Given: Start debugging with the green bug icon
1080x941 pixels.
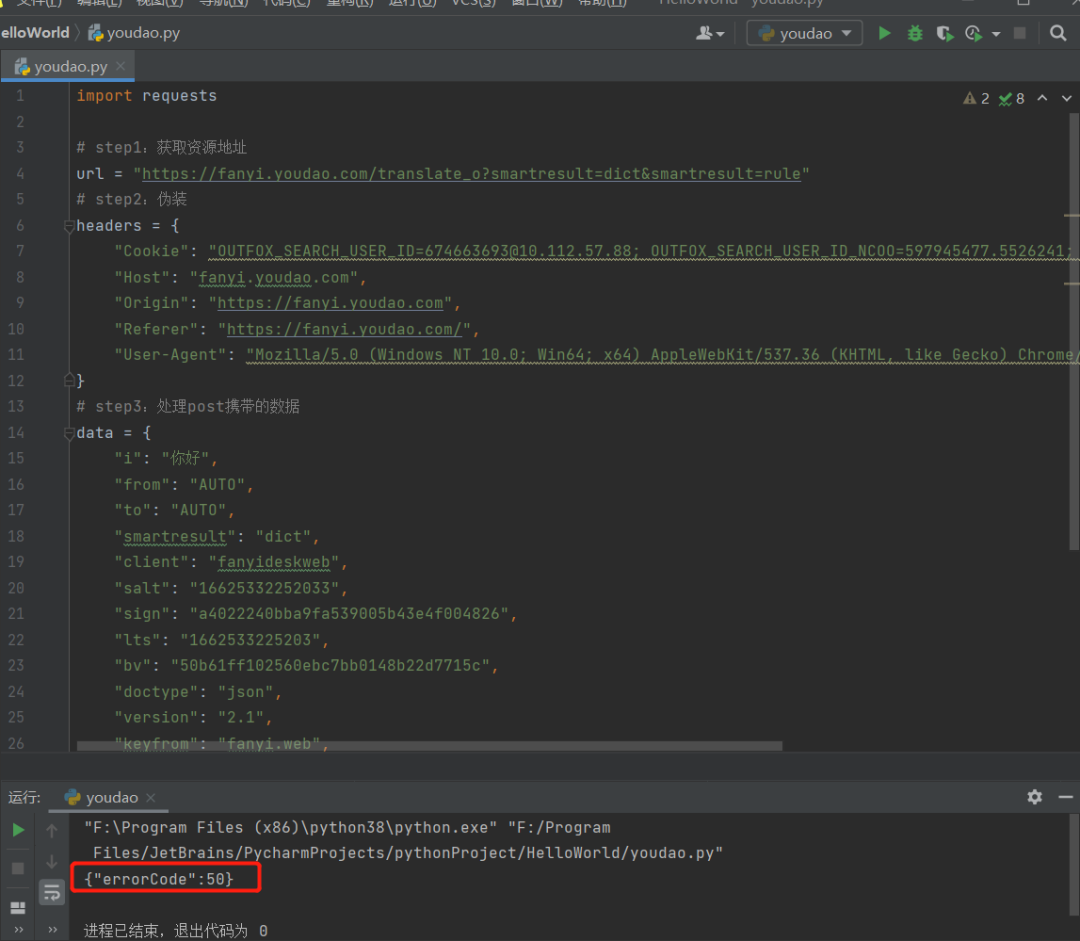Looking at the screenshot, I should 914,33.
